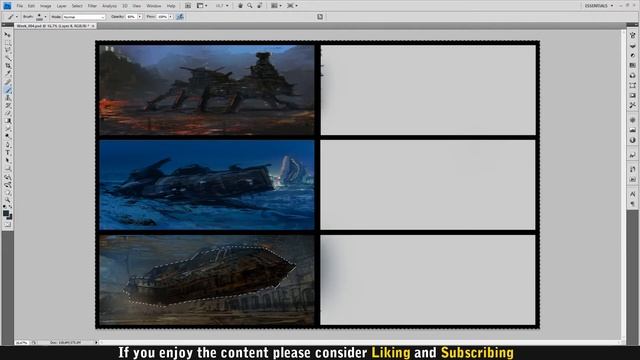Open the Flow slider arrow
This screenshot has height=360, width=640.
[x=171, y=17]
